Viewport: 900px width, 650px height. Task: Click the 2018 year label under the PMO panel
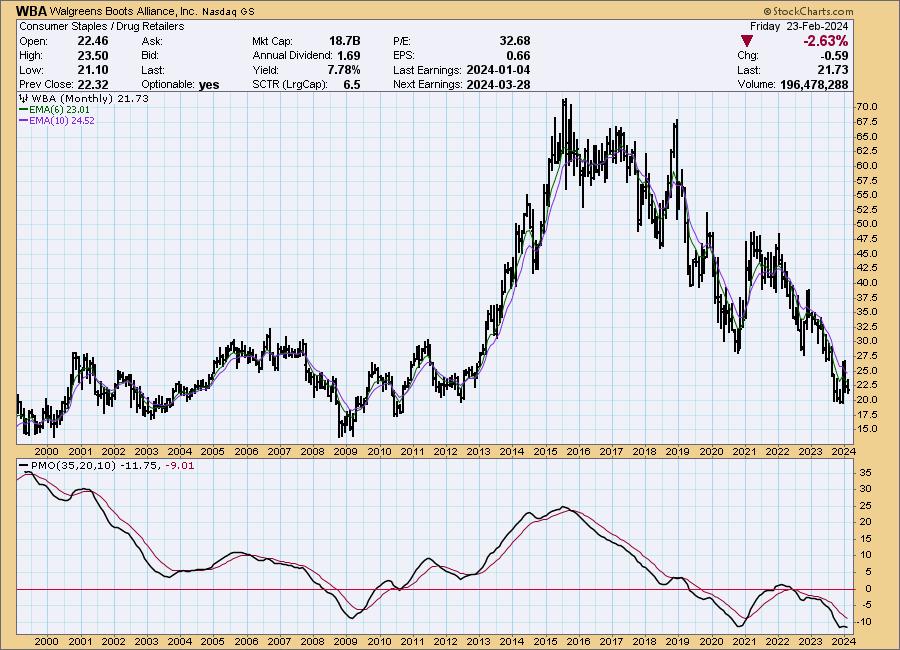(x=645, y=641)
